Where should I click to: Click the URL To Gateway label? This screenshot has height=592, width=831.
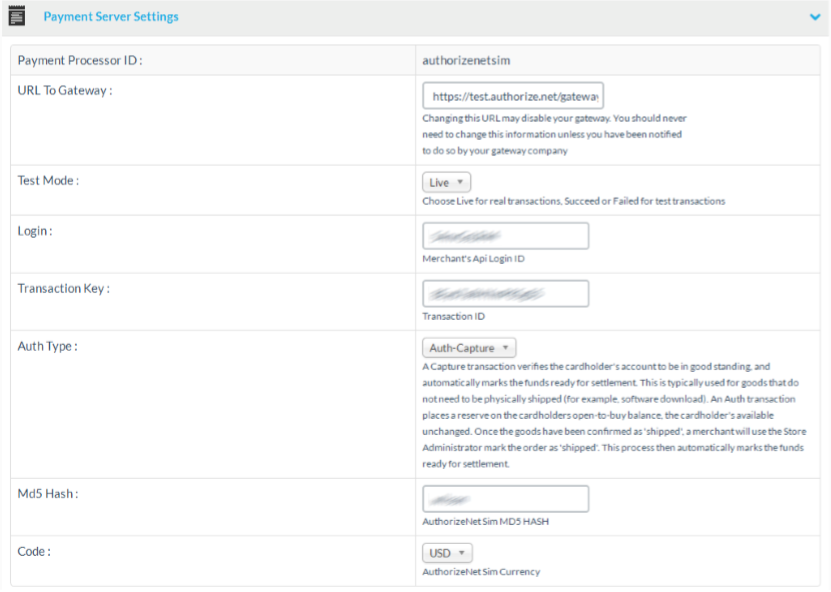65,90
